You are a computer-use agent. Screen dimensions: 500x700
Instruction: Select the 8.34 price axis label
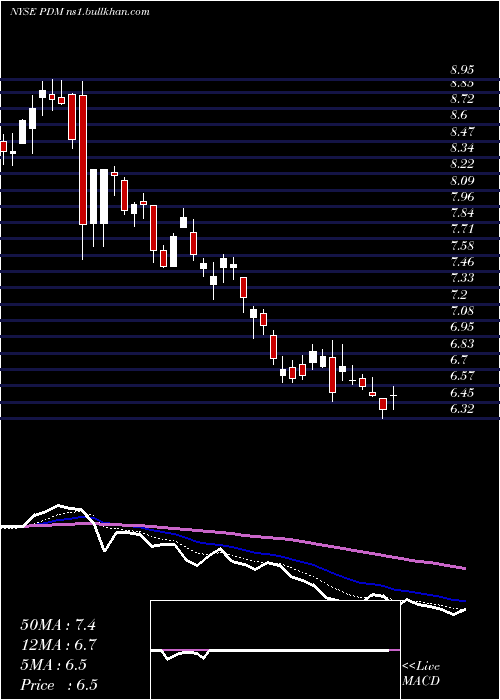click(462, 148)
